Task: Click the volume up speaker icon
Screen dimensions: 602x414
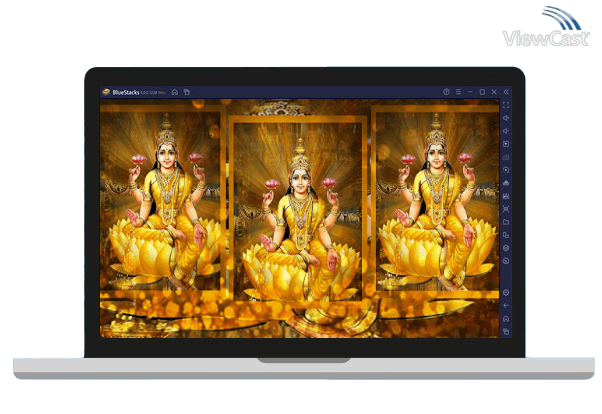Action: click(506, 118)
